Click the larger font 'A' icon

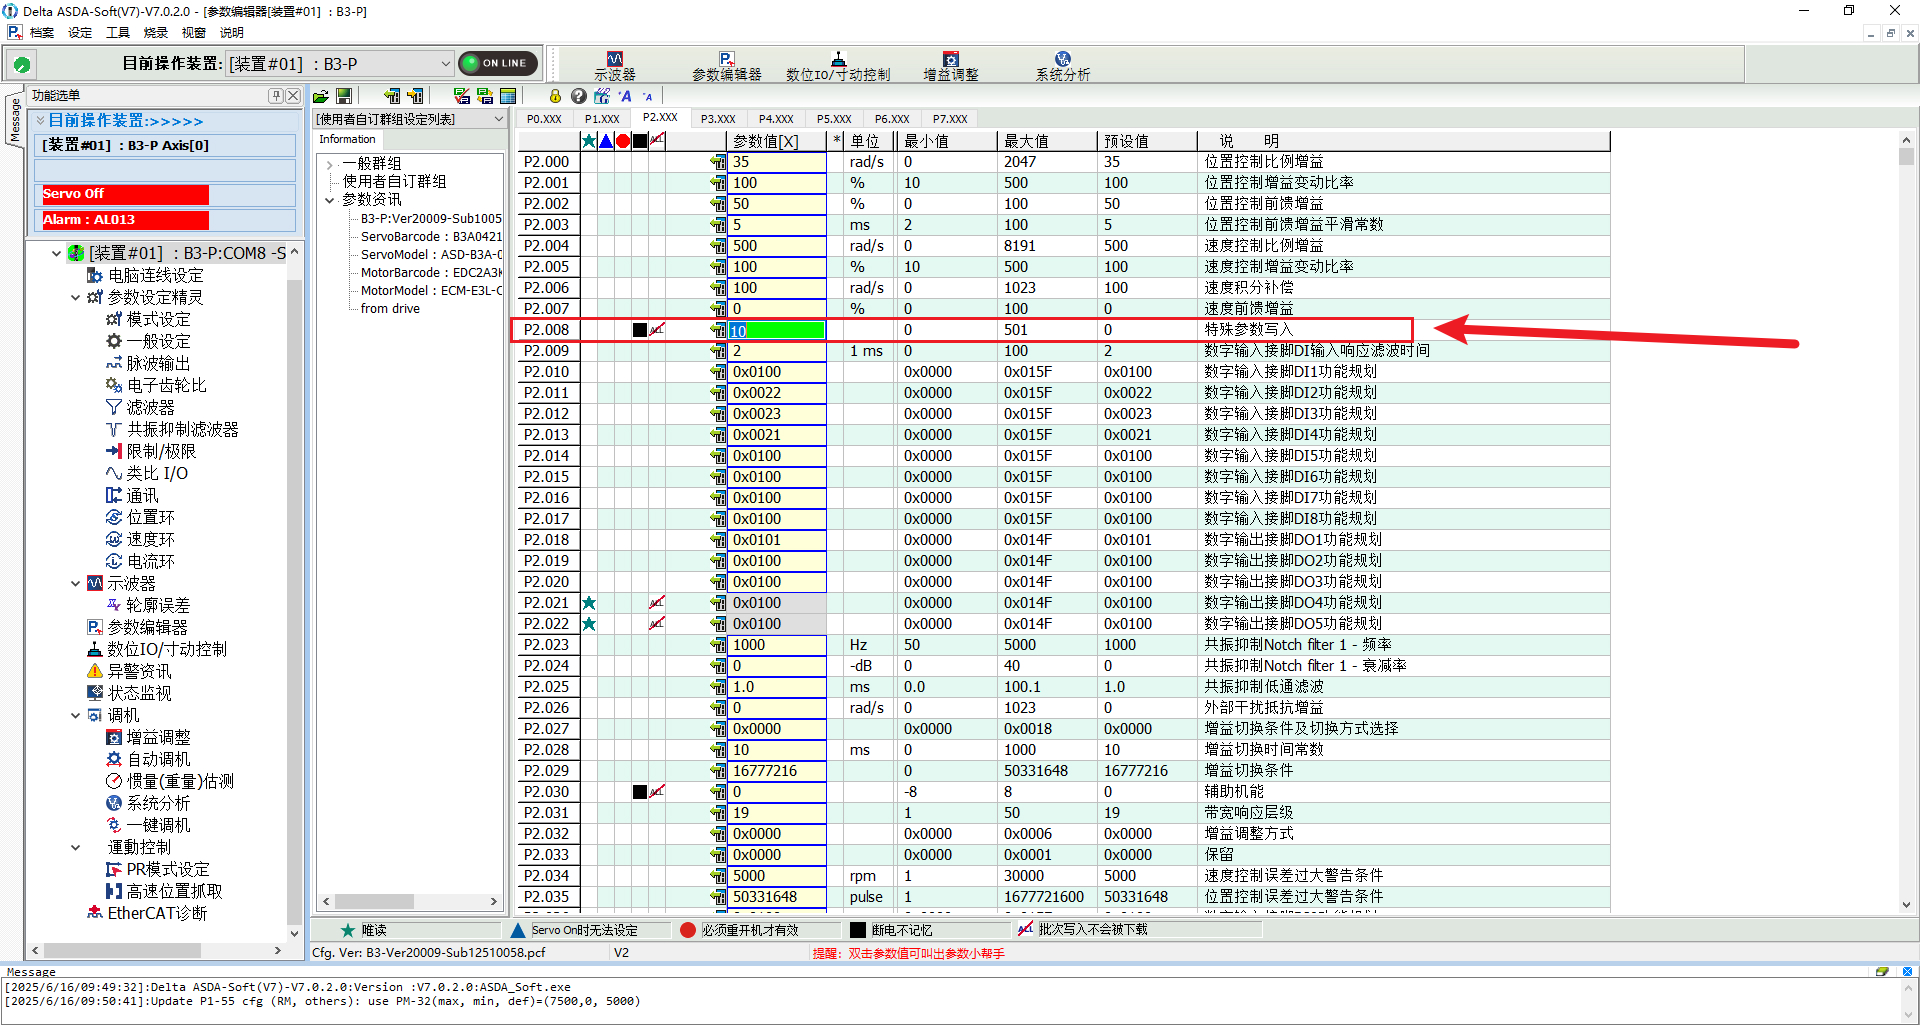coord(625,96)
